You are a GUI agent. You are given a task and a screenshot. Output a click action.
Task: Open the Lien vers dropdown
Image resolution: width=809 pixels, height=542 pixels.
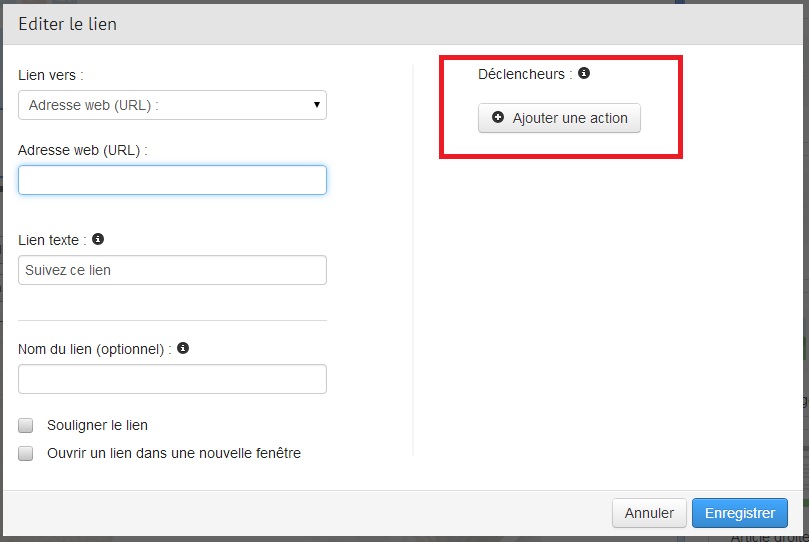coord(172,104)
